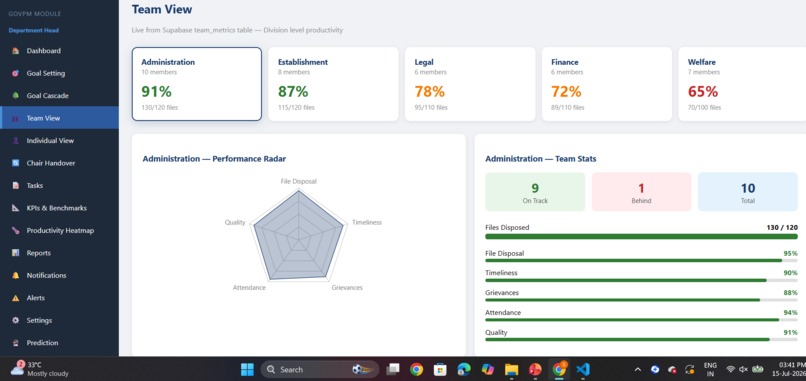
Task: Click the Productivity Heatmap icon
Action: point(15,230)
